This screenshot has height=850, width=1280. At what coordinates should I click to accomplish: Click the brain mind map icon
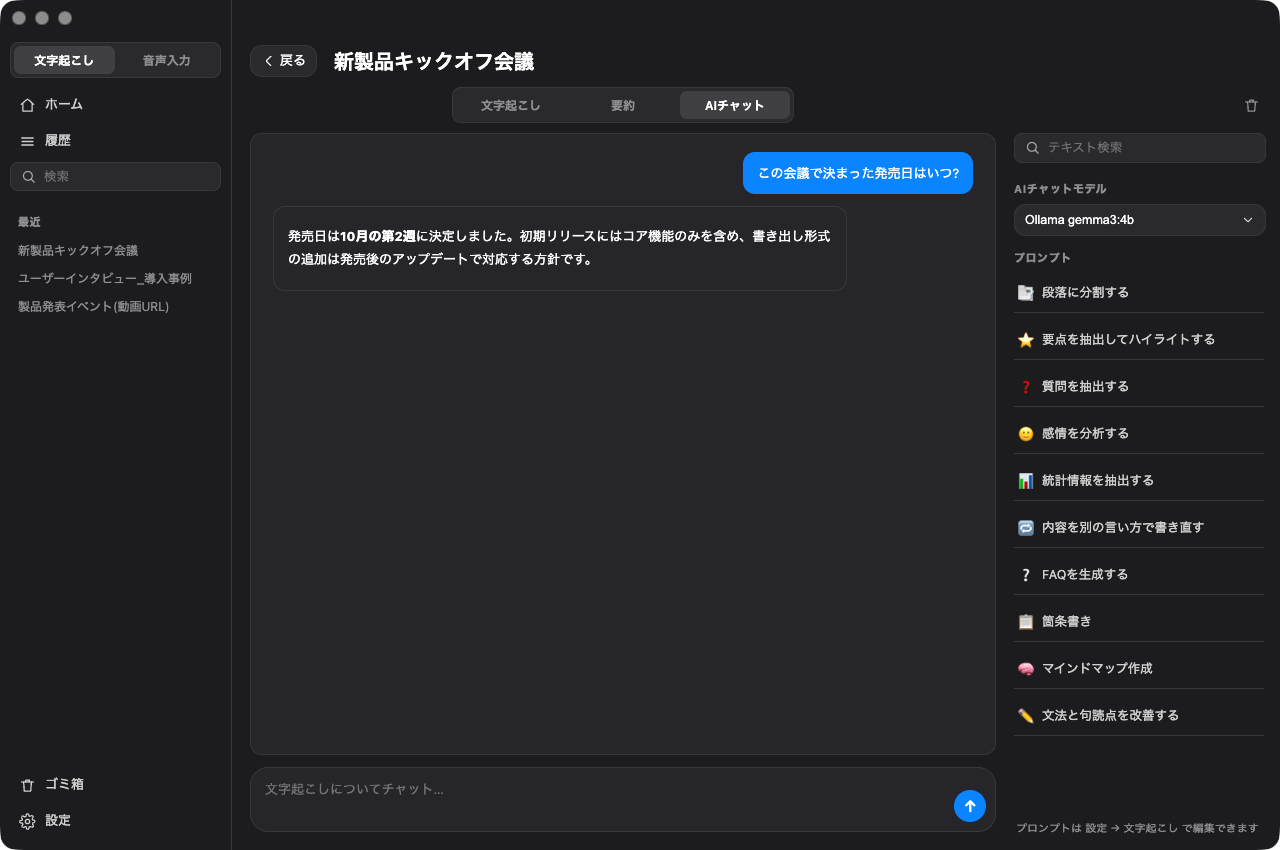click(x=1025, y=669)
